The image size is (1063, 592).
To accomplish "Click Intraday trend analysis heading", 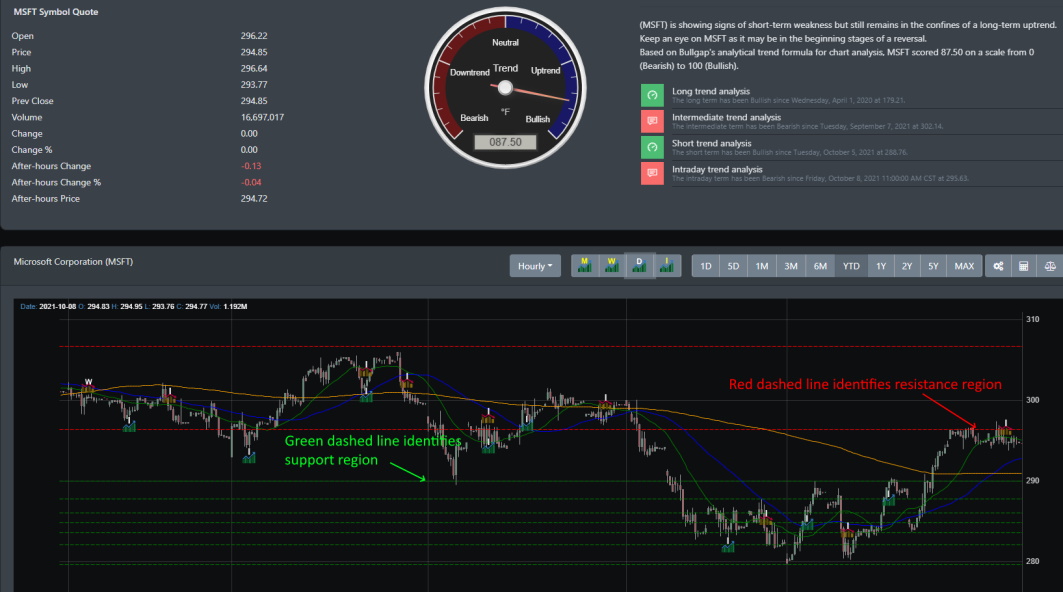I will [x=717, y=170].
